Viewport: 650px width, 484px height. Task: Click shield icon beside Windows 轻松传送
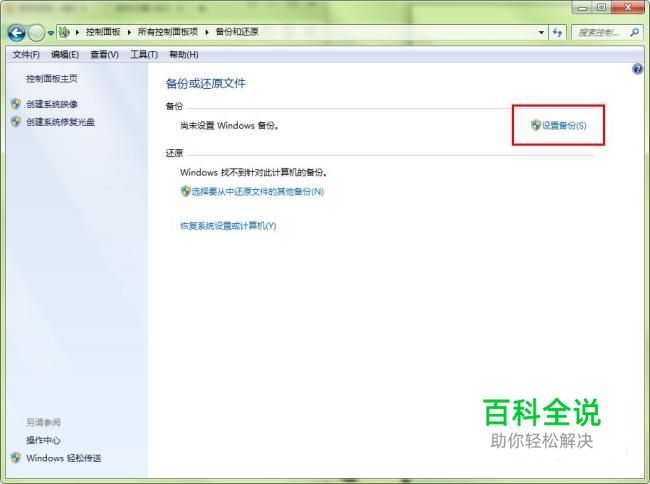pyautogui.click(x=16, y=458)
